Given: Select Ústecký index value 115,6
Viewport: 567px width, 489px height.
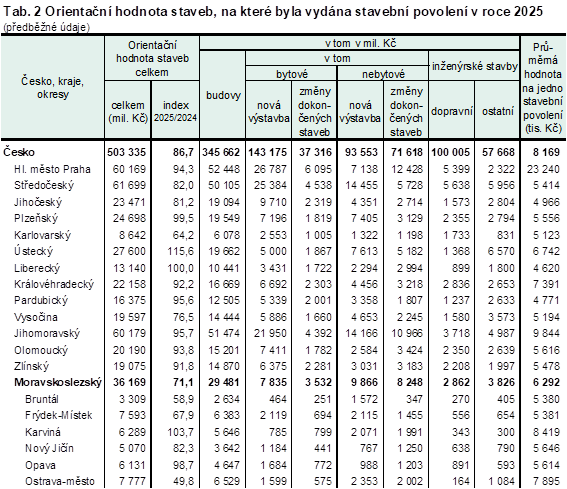Looking at the screenshot, I should pyautogui.click(x=180, y=251).
